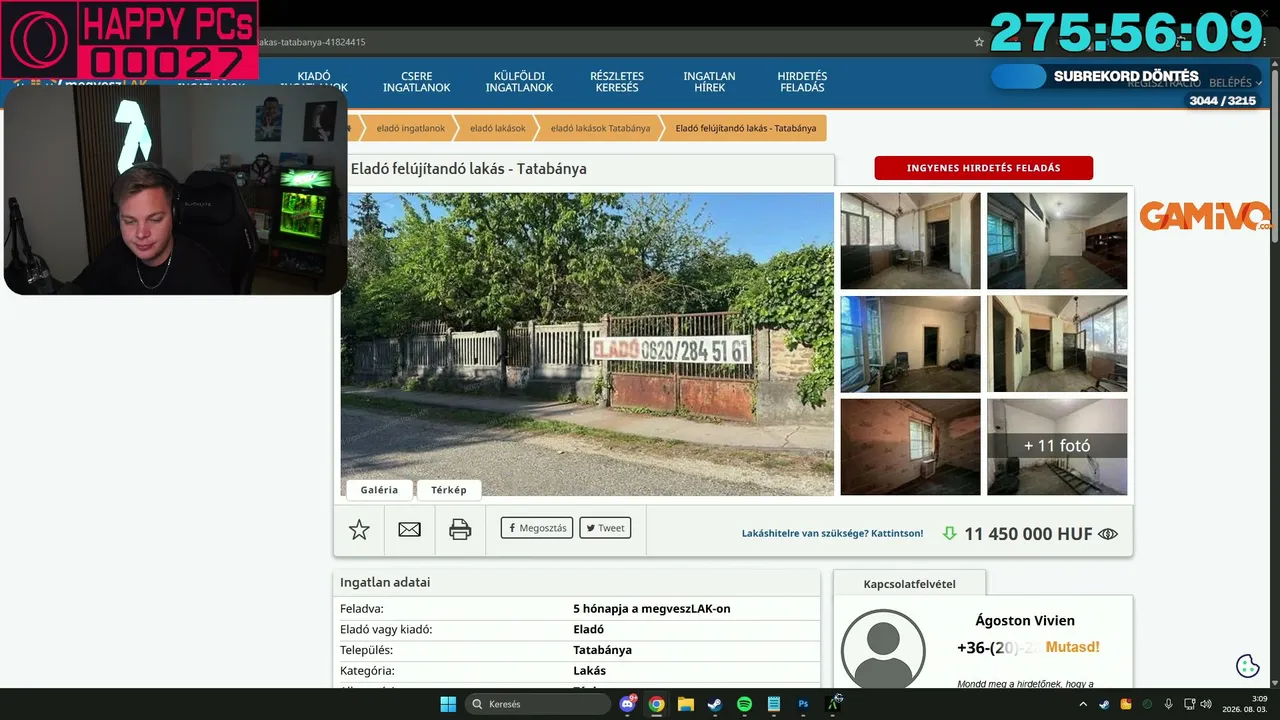Switch to Google Chrome in the taskbar
Image resolution: width=1280 pixels, height=720 pixels.
pos(656,704)
